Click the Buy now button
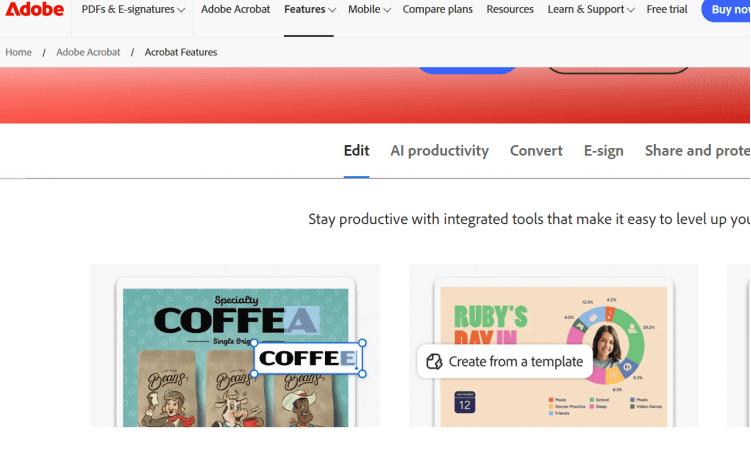751x451 pixels. click(x=726, y=10)
